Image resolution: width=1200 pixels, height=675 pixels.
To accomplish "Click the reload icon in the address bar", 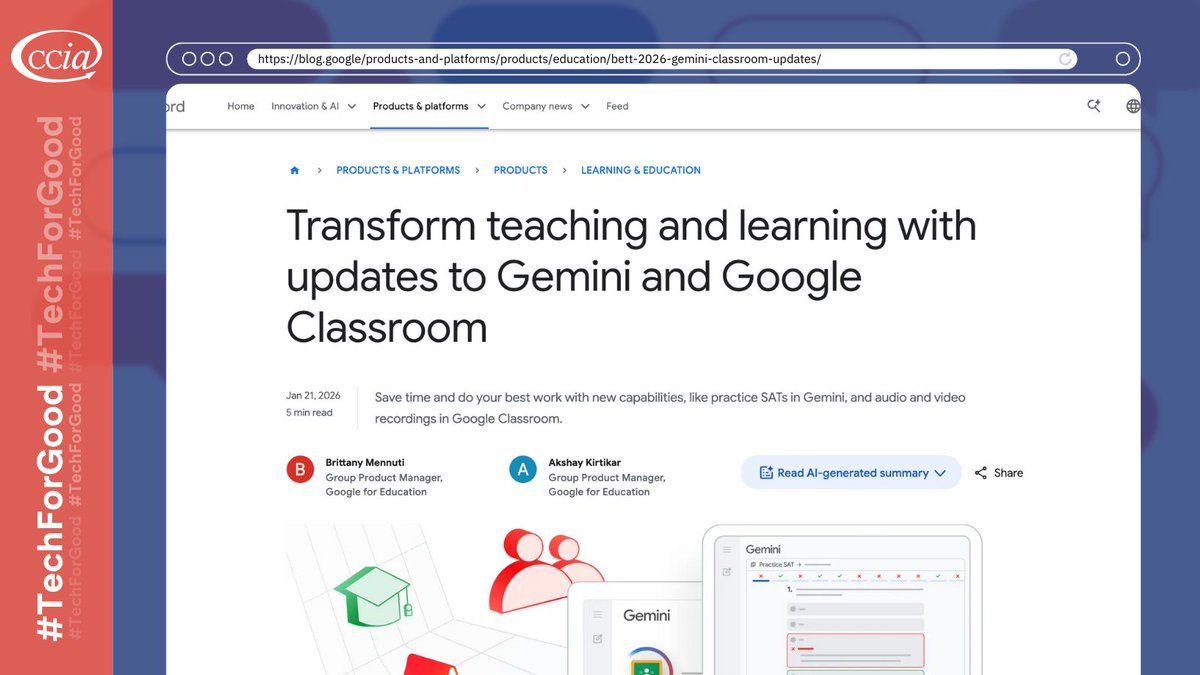I will pyautogui.click(x=1066, y=59).
